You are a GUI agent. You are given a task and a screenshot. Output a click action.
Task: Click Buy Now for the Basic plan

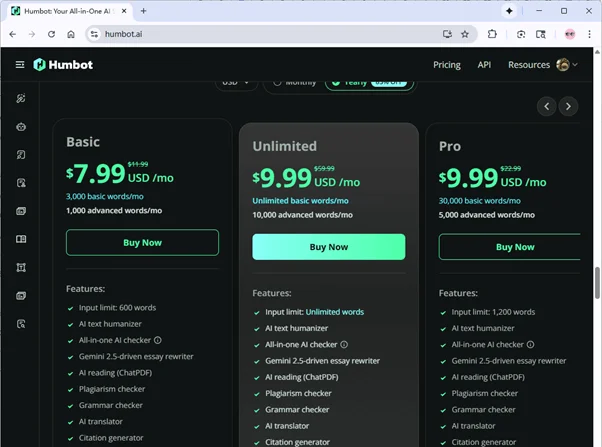pyautogui.click(x=142, y=242)
